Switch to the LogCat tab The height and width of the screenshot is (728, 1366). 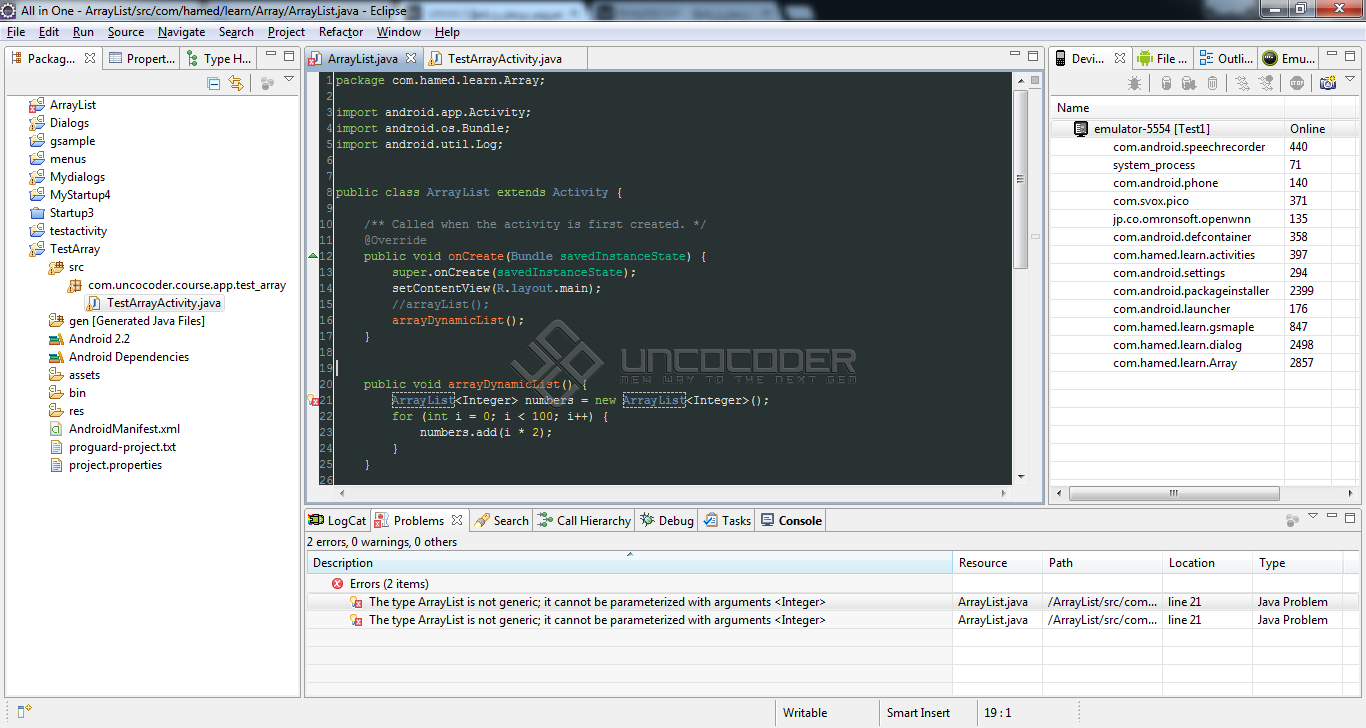337,520
